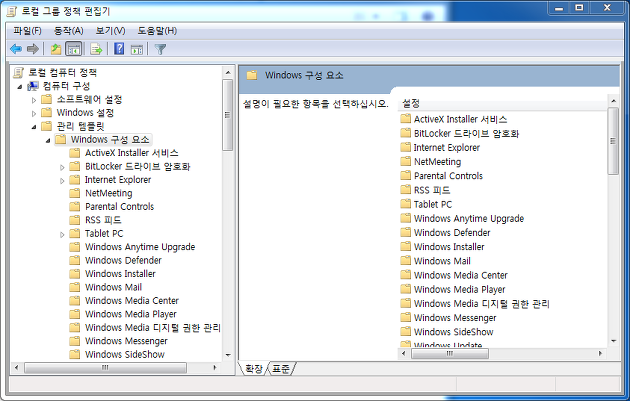Image resolution: width=630 pixels, height=401 pixels.
Task: Click the Filter funnel toolbar icon
Action: 160,49
